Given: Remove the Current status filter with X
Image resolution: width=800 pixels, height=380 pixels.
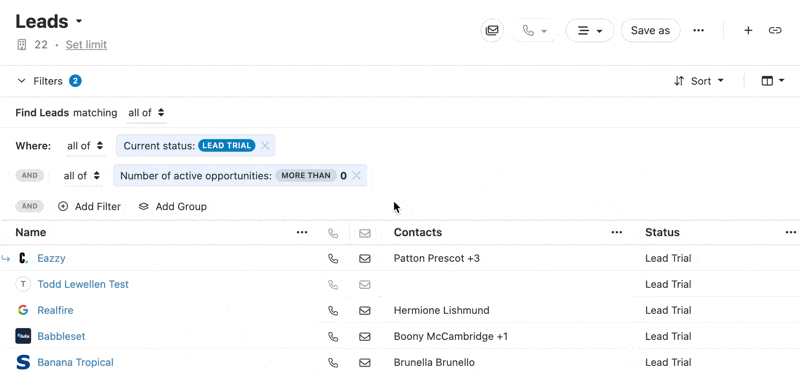Looking at the screenshot, I should (265, 146).
